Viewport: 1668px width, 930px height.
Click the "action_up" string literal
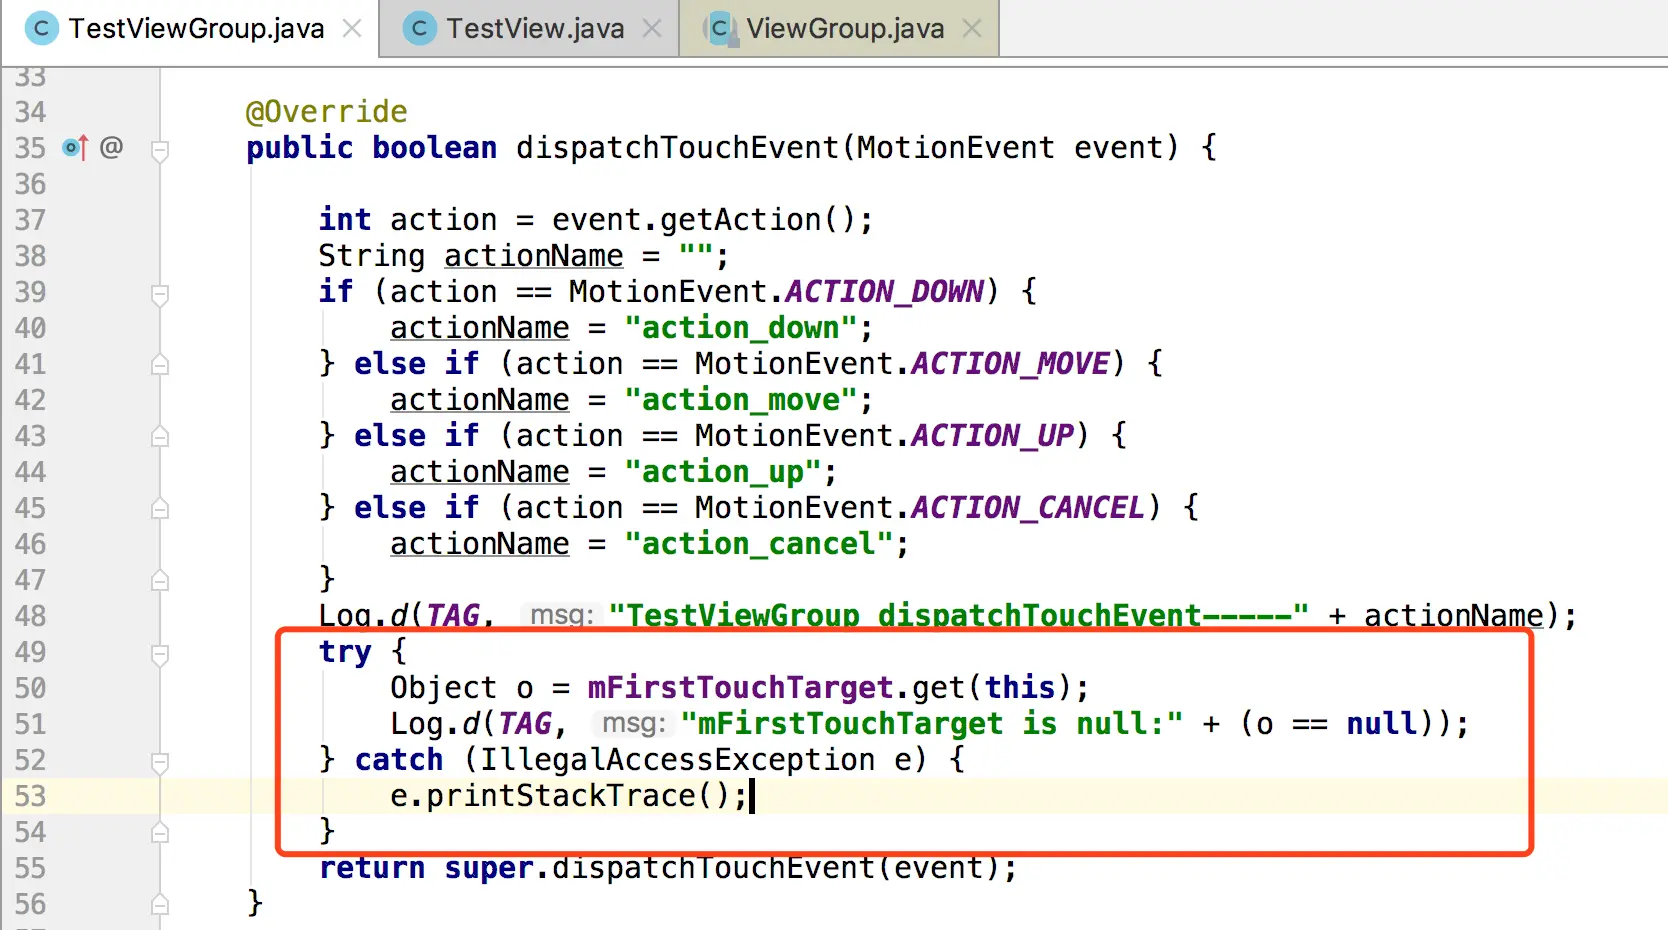722,472
